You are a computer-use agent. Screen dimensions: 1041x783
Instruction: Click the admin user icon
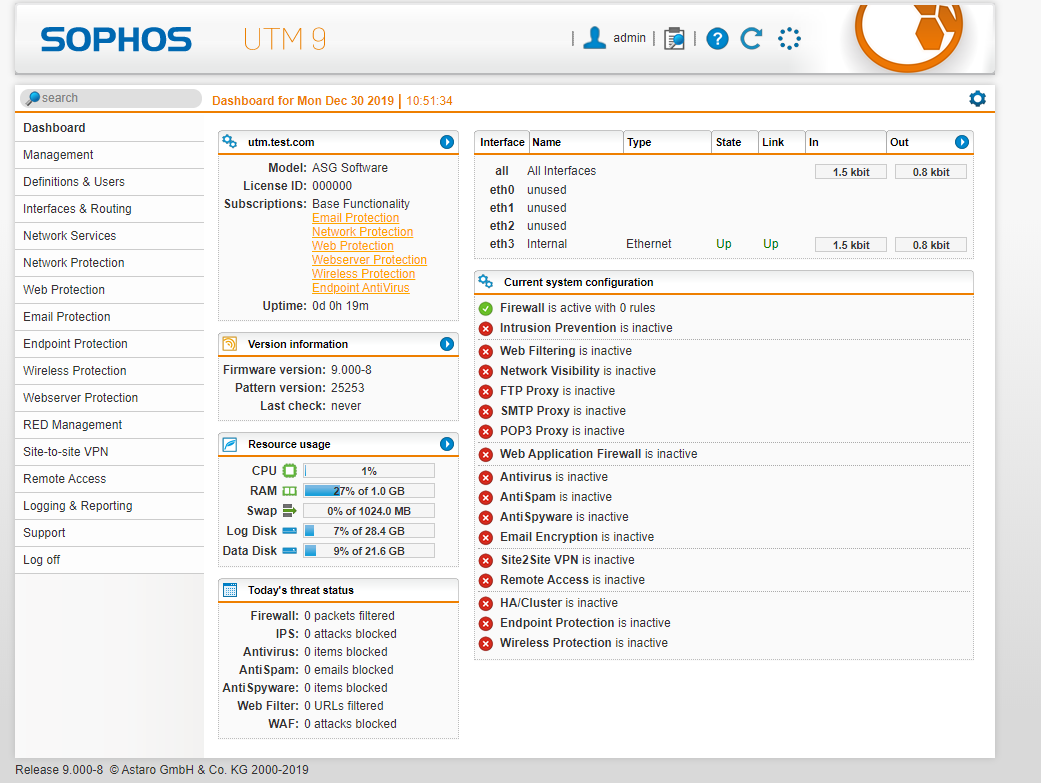point(594,38)
